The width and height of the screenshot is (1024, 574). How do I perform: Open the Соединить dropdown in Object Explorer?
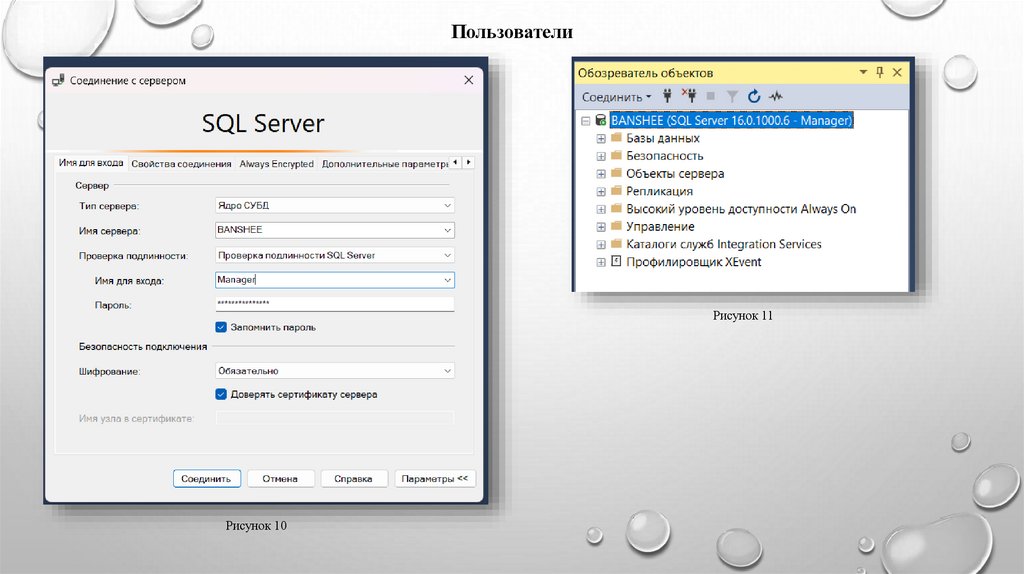[x=616, y=97]
